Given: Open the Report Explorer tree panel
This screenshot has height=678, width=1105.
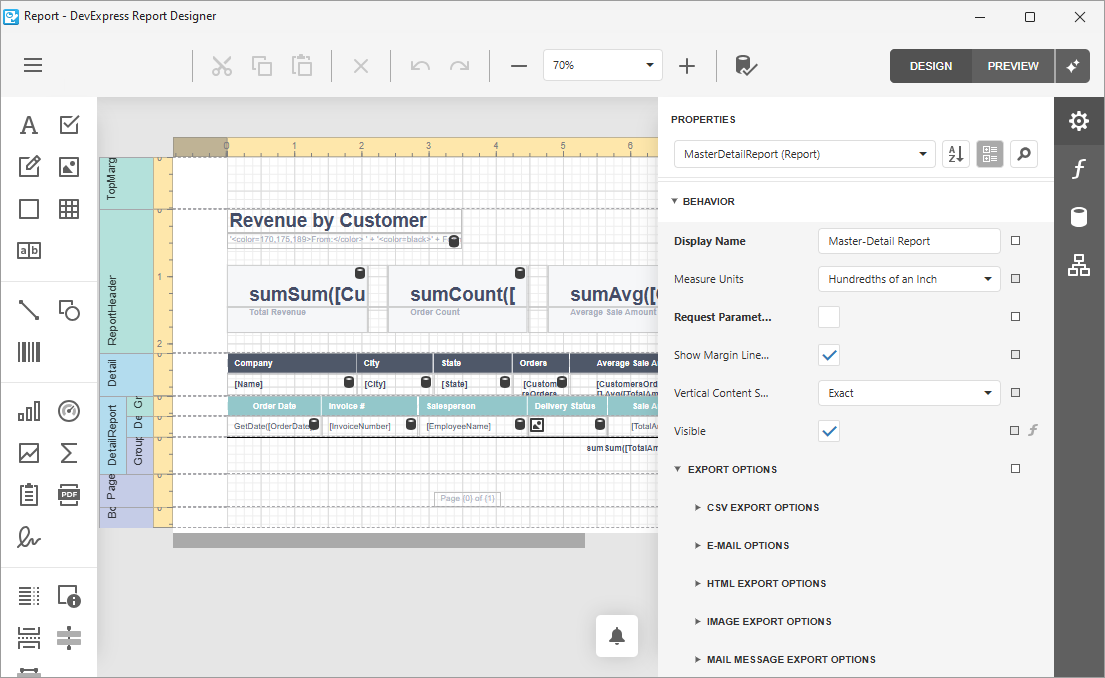Looking at the screenshot, I should (x=1079, y=265).
